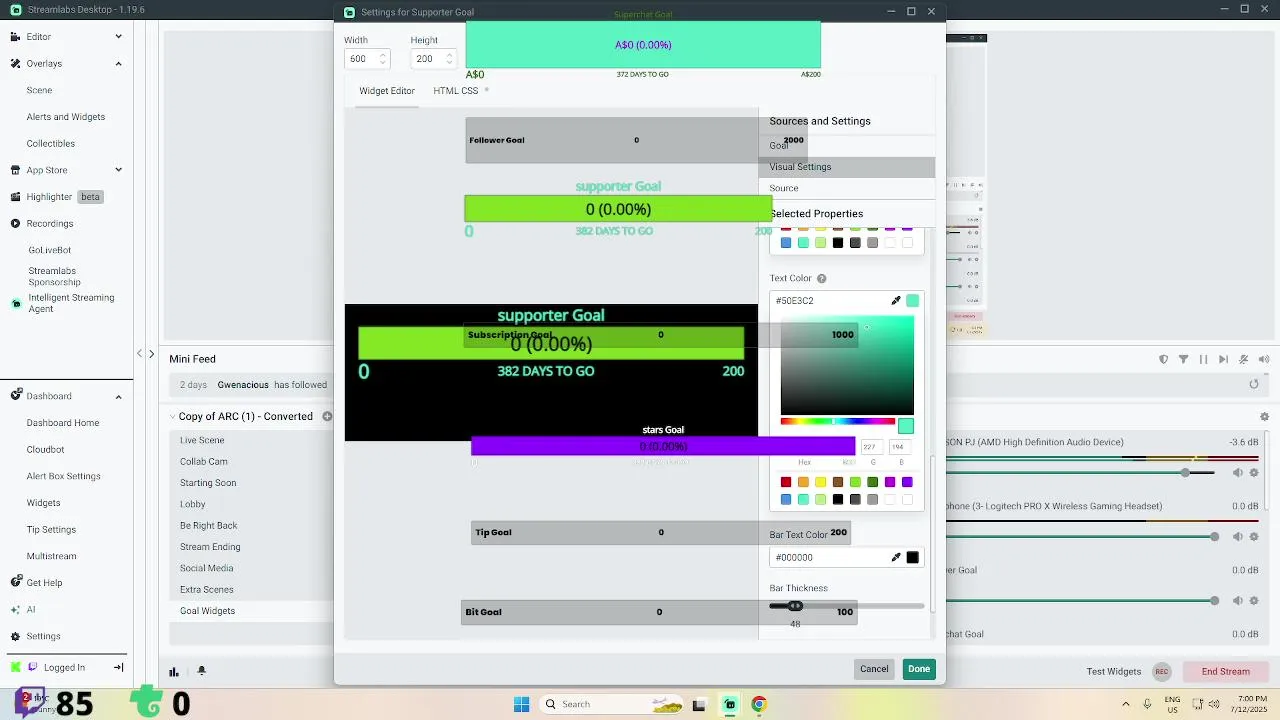Add a new scene with the plus icon
The height and width of the screenshot is (720, 1280).
(327, 417)
